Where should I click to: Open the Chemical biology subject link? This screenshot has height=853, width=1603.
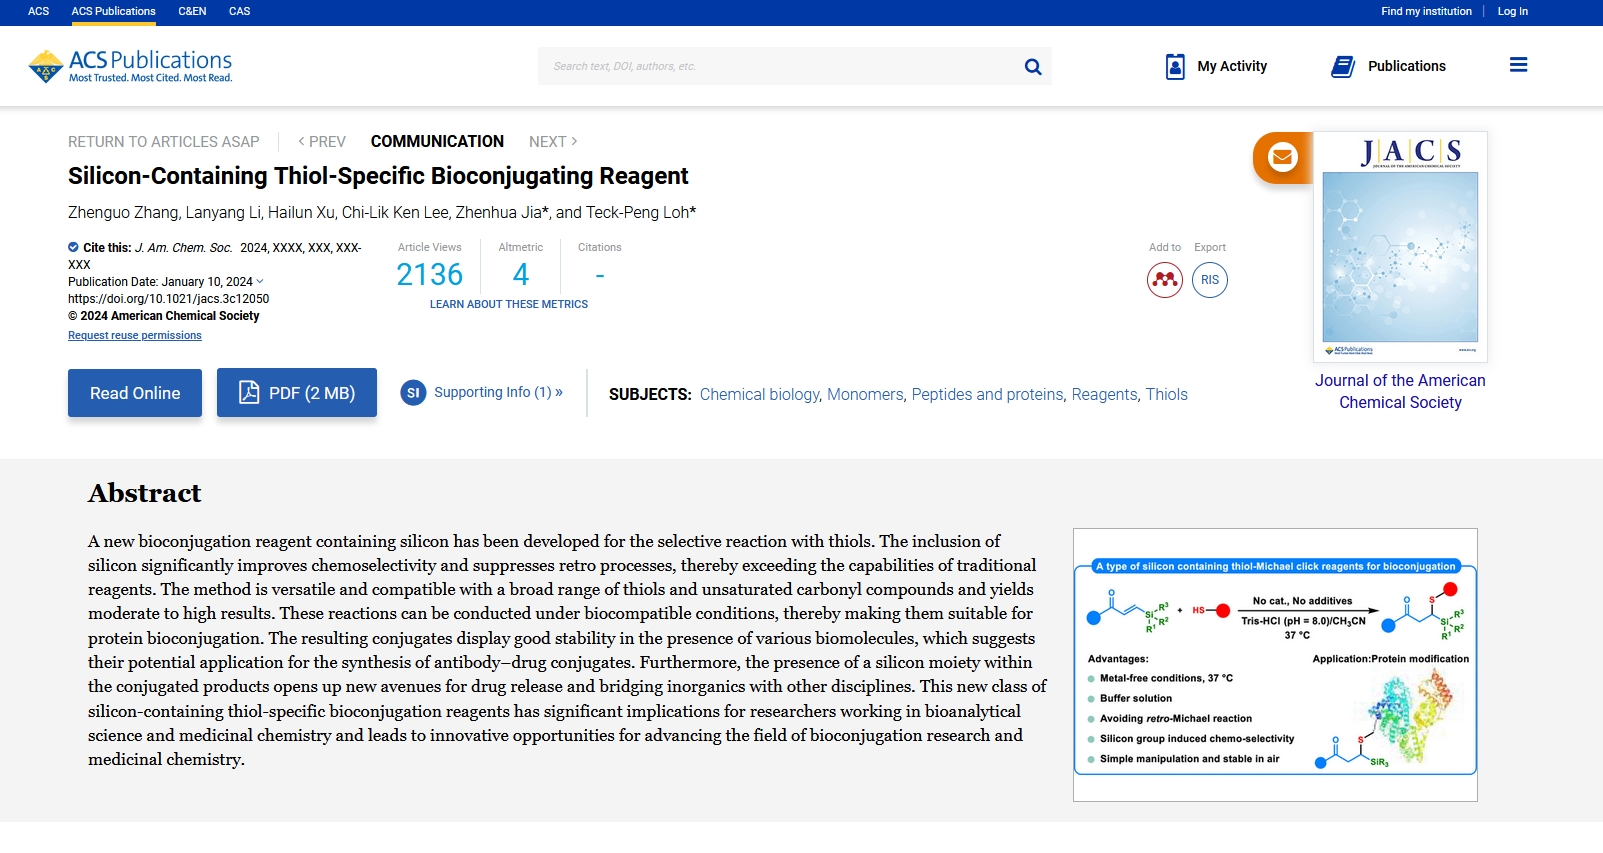click(x=759, y=395)
